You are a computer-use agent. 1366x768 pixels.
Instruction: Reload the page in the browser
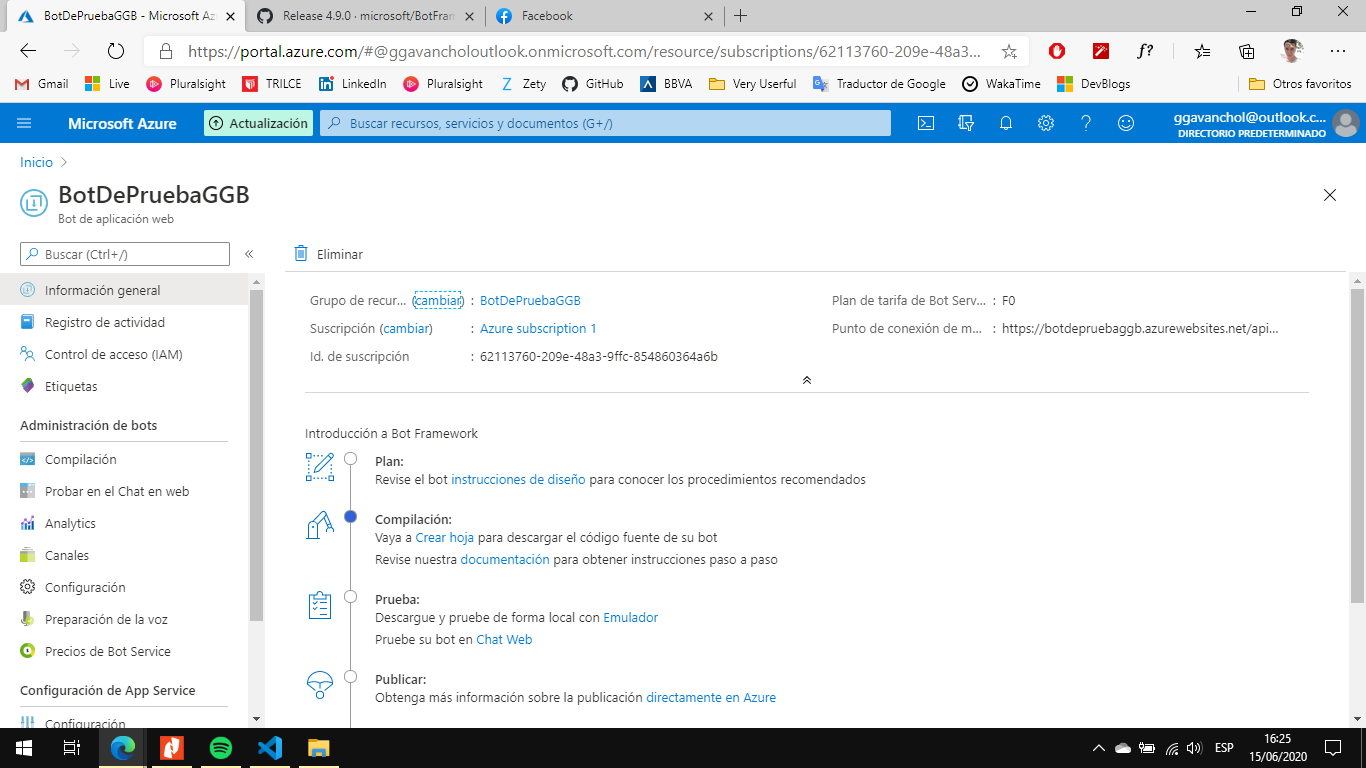[115, 51]
